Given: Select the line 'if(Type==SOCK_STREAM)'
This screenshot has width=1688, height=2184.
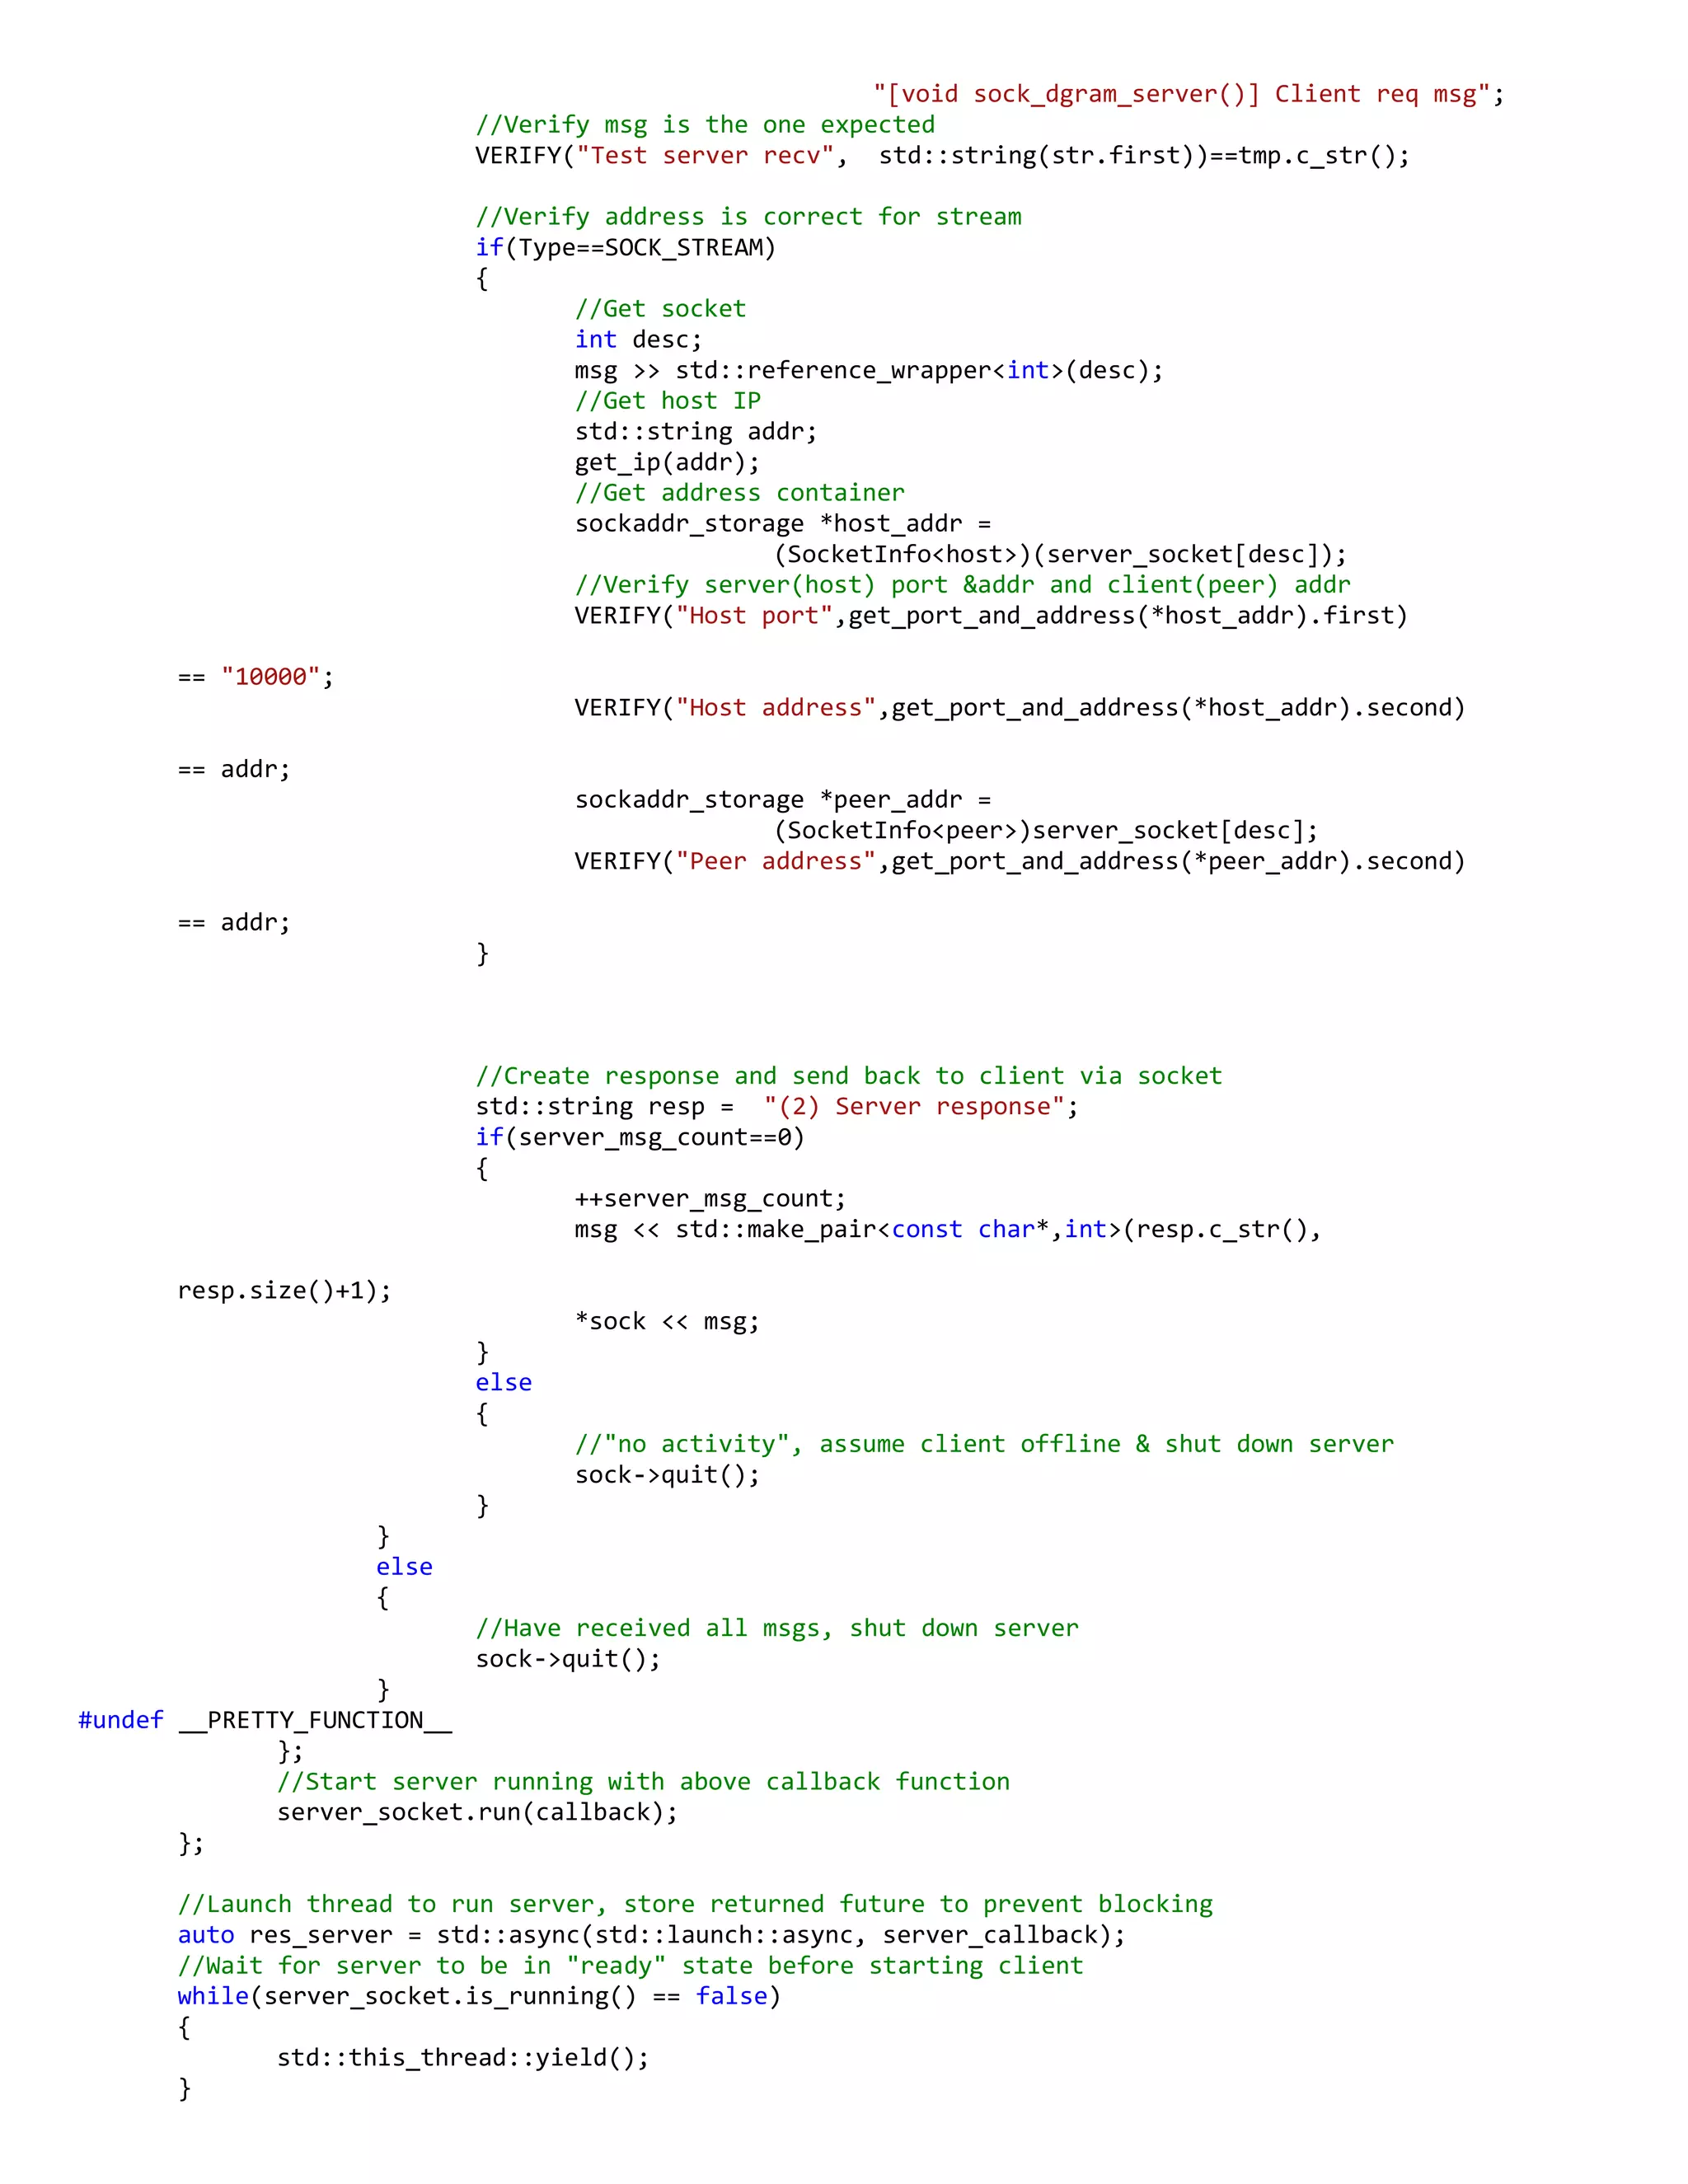Looking at the screenshot, I should pyautogui.click(x=625, y=247).
